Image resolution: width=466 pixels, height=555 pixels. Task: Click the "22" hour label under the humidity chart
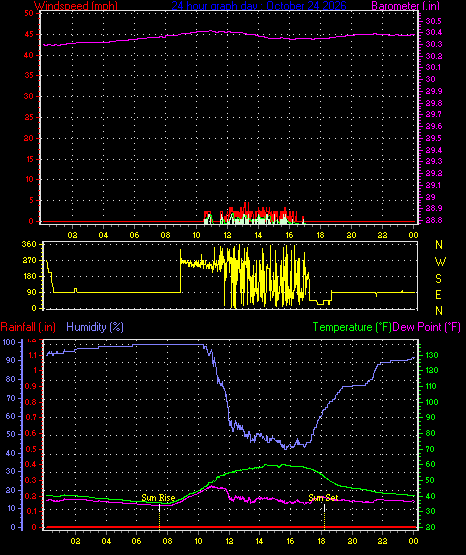382,541
